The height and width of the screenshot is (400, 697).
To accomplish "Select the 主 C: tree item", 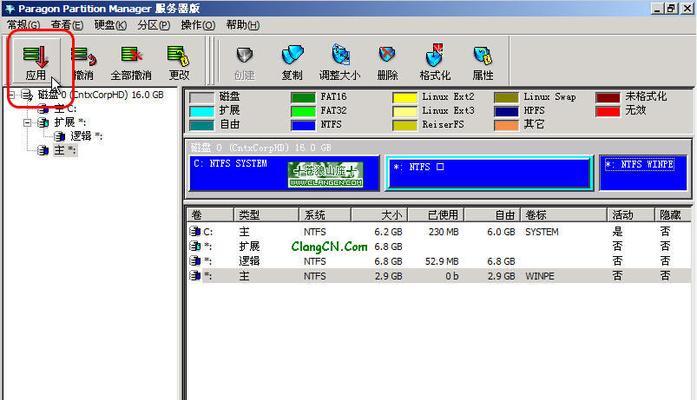I will [x=65, y=108].
